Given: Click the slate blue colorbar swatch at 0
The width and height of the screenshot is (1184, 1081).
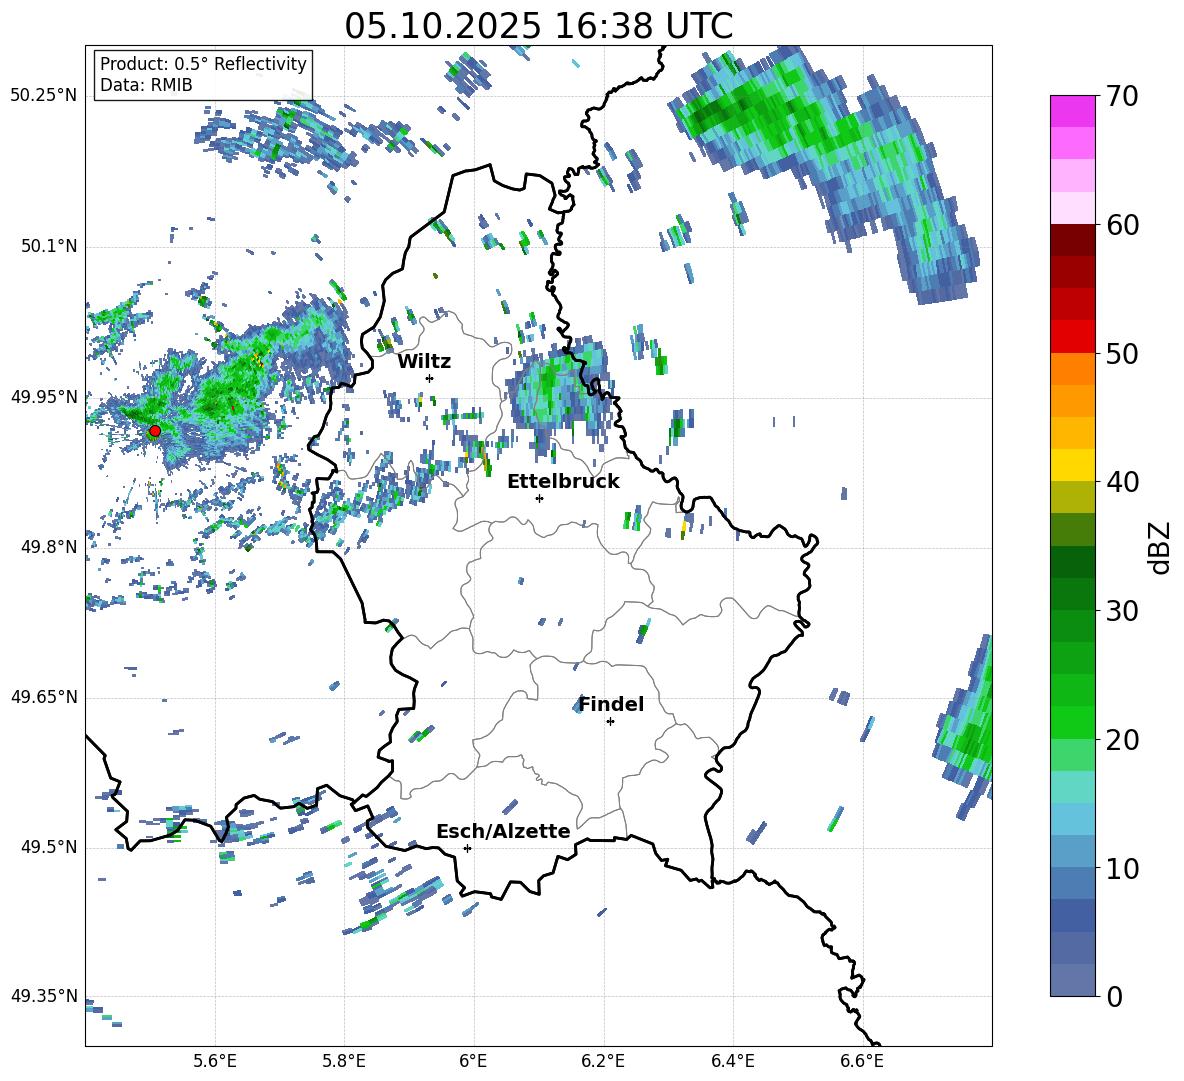Looking at the screenshot, I should (1072, 980).
